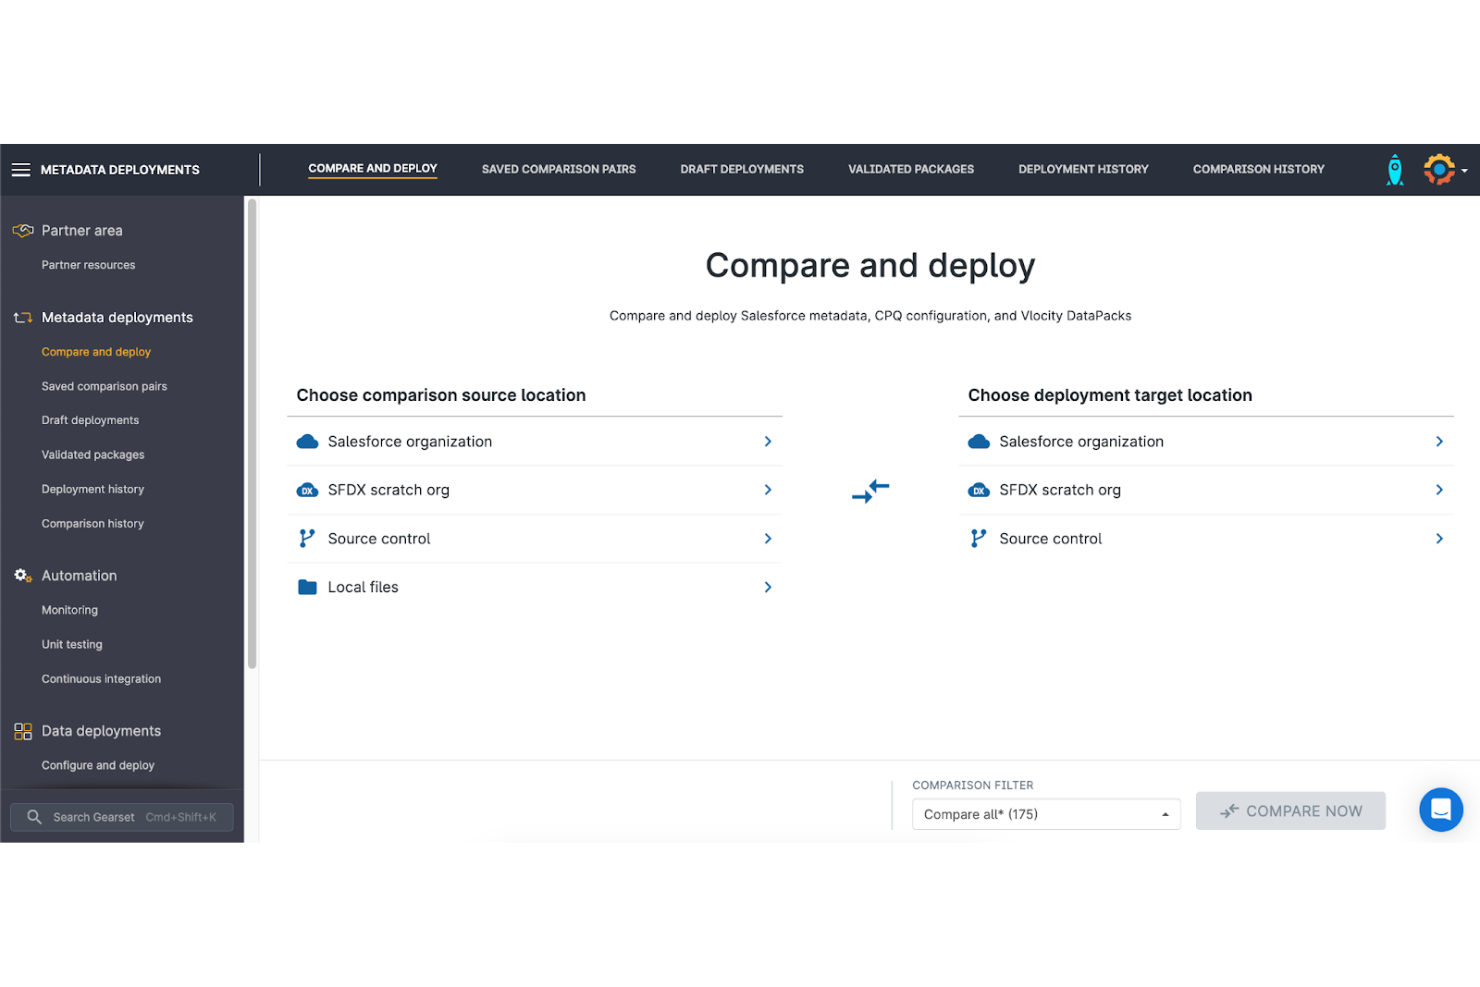Click the compare arrows icon between panels
Viewport: 1480px width, 987px height.
point(870,491)
